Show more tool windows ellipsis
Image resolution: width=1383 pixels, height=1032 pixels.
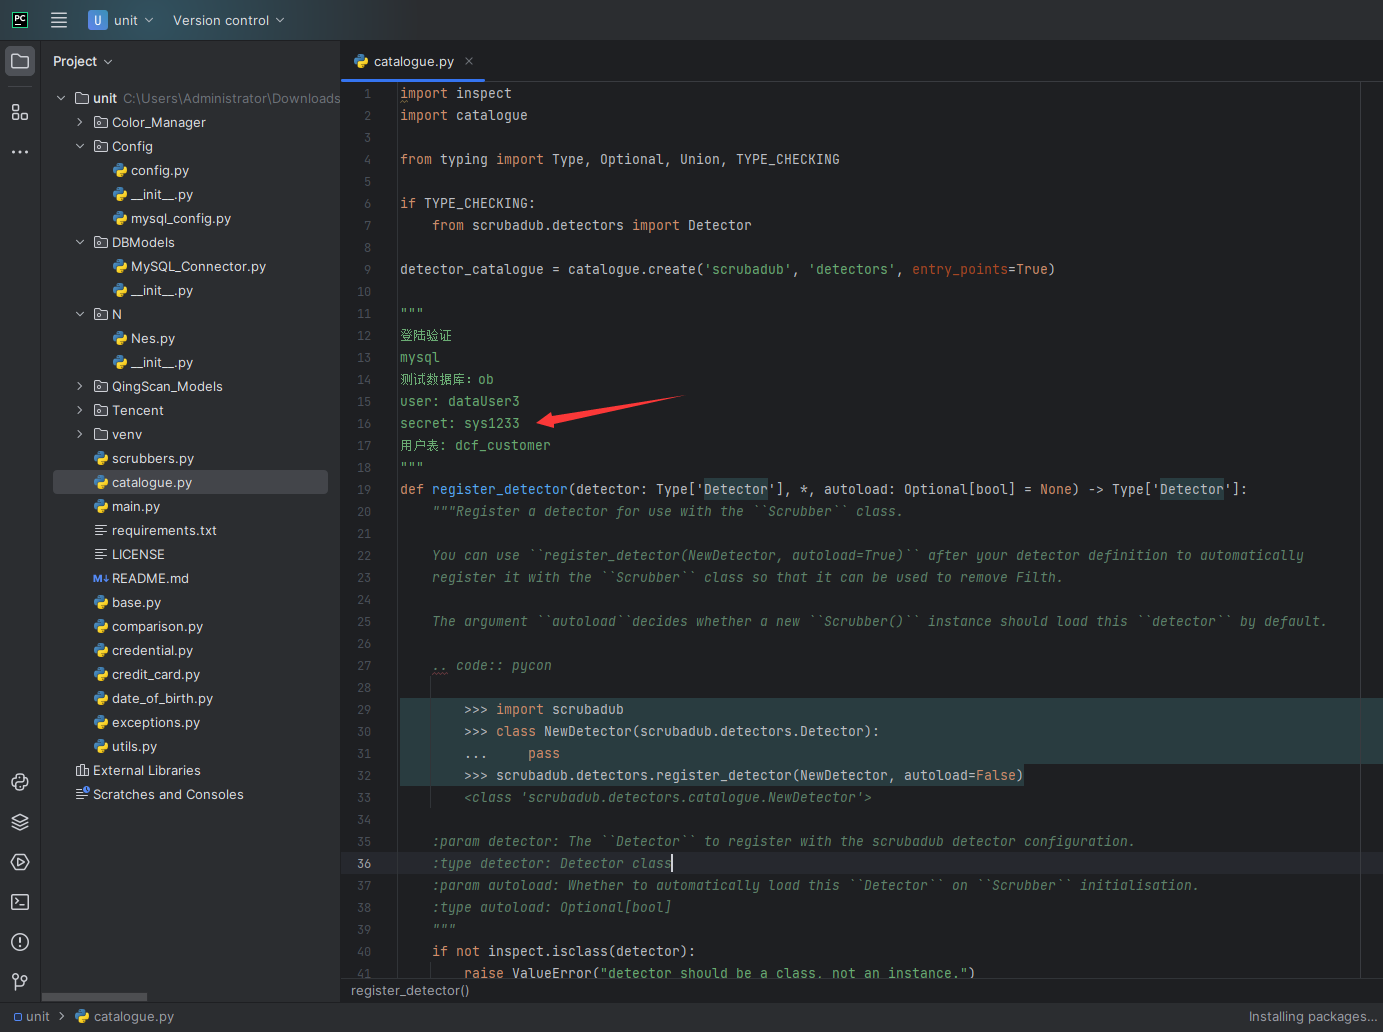tap(20, 152)
